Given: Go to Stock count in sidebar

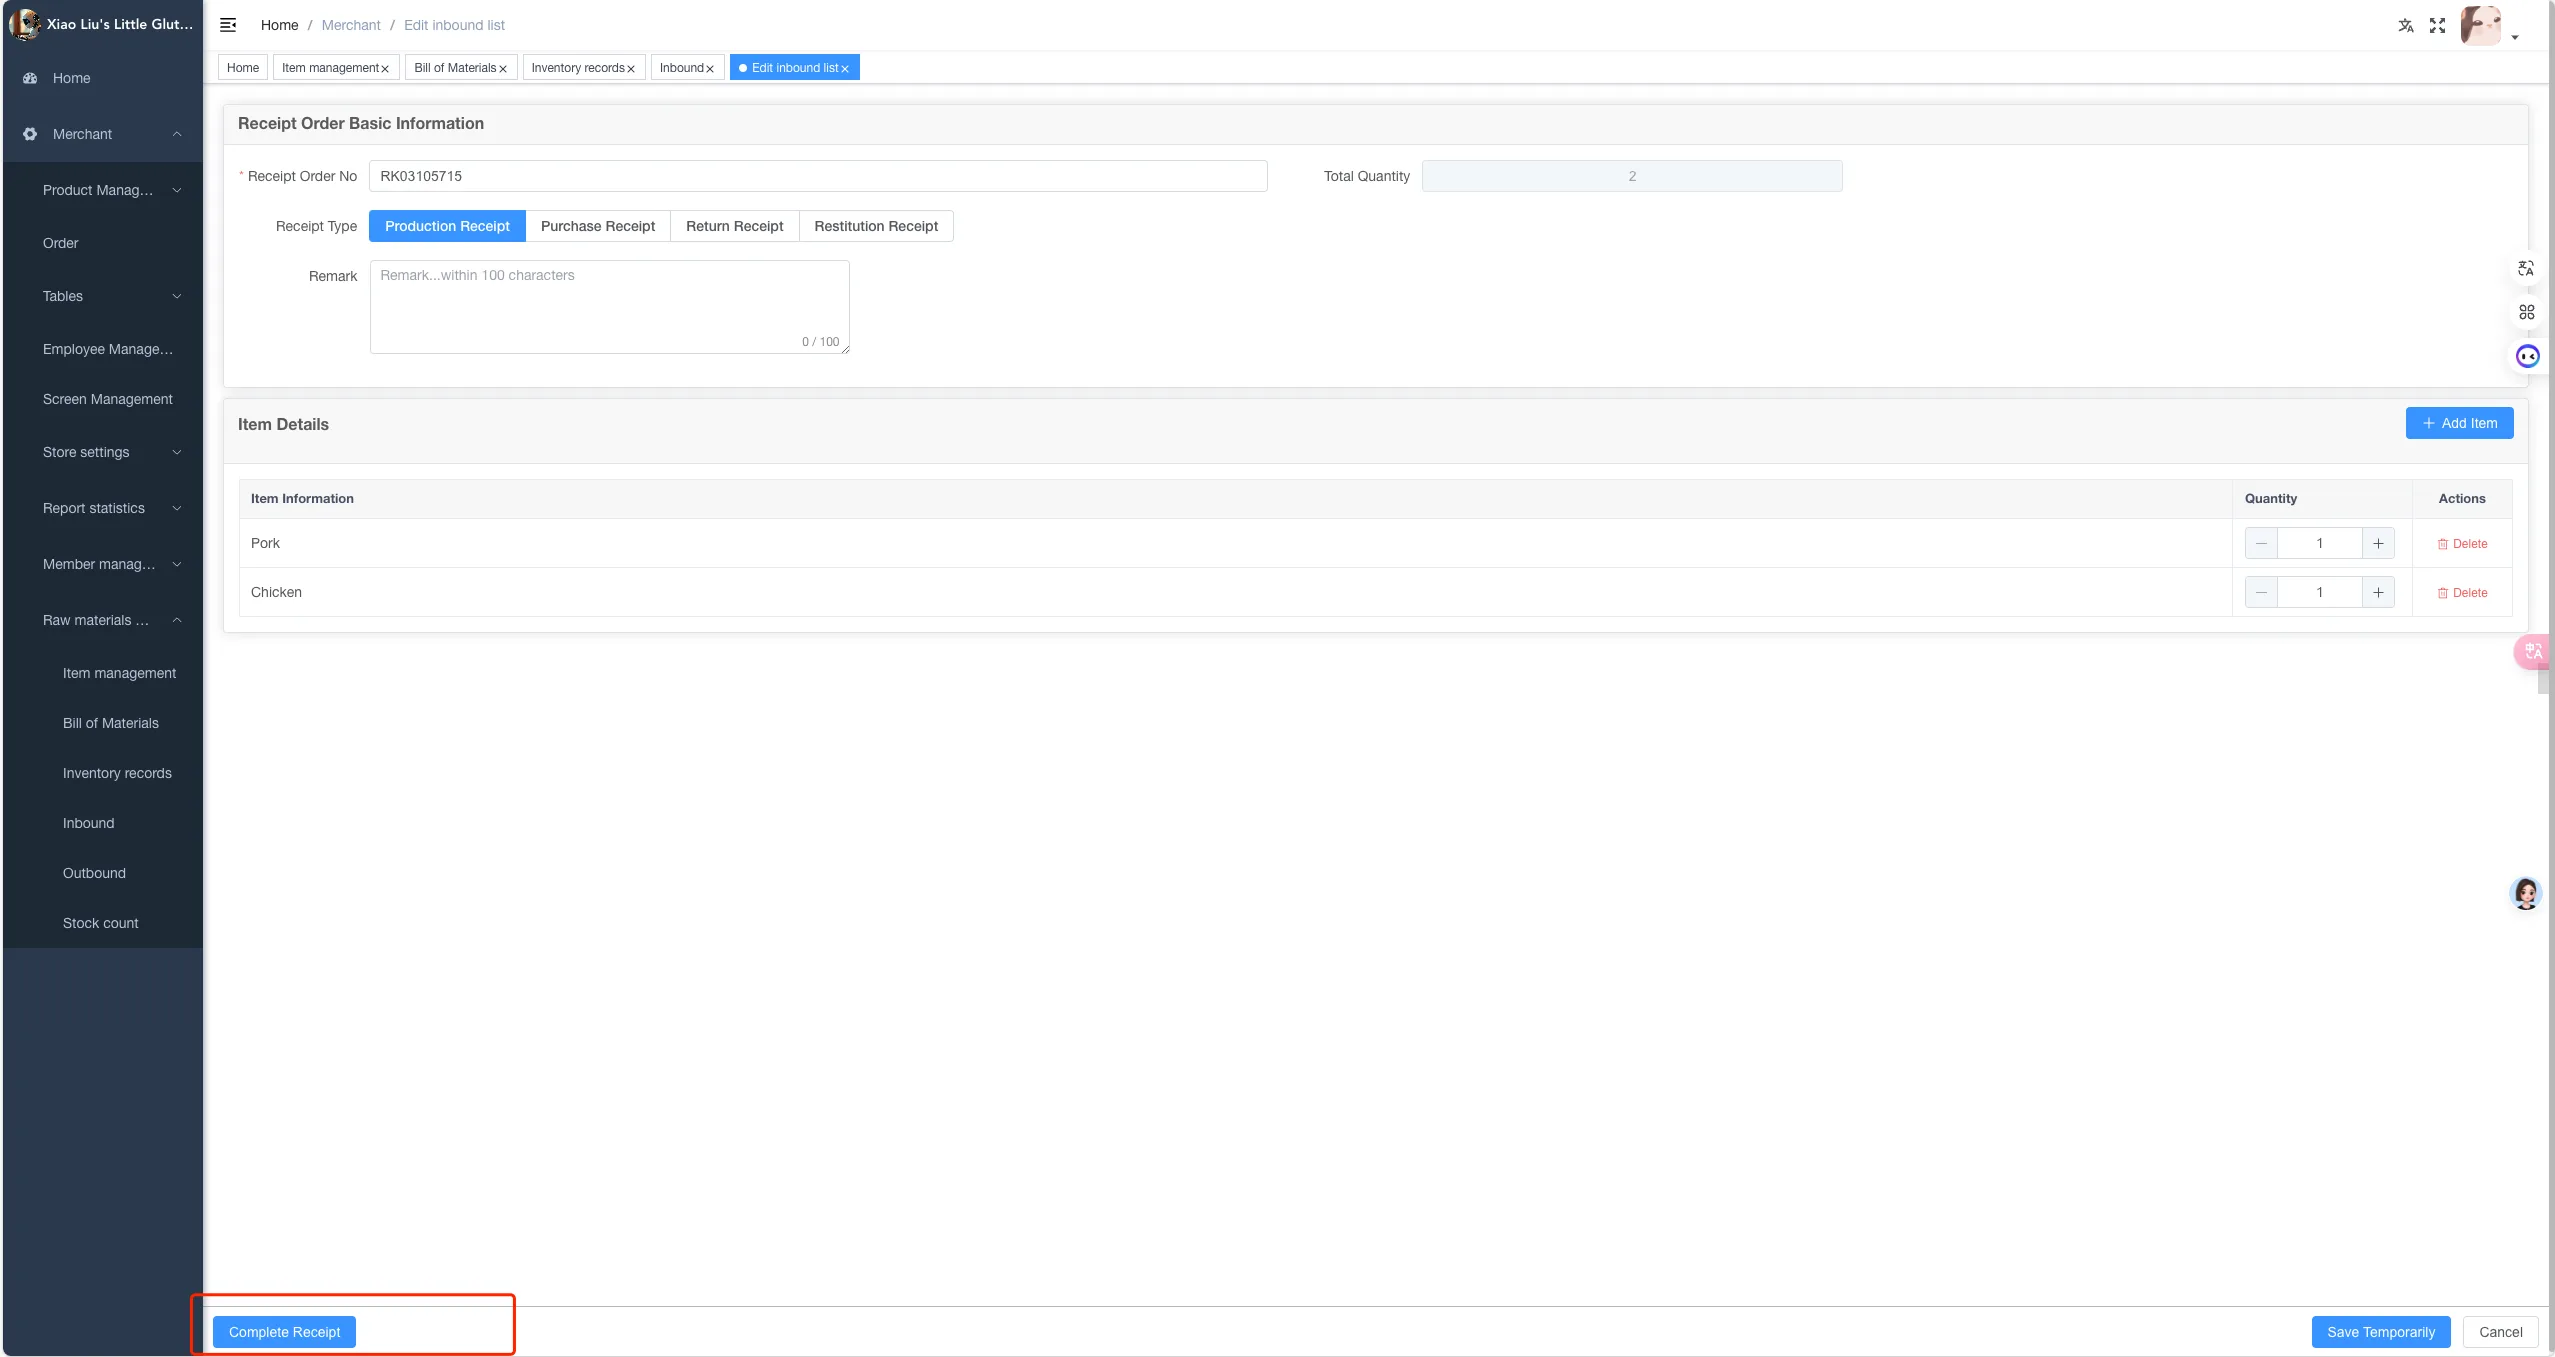Looking at the screenshot, I should coord(103,923).
